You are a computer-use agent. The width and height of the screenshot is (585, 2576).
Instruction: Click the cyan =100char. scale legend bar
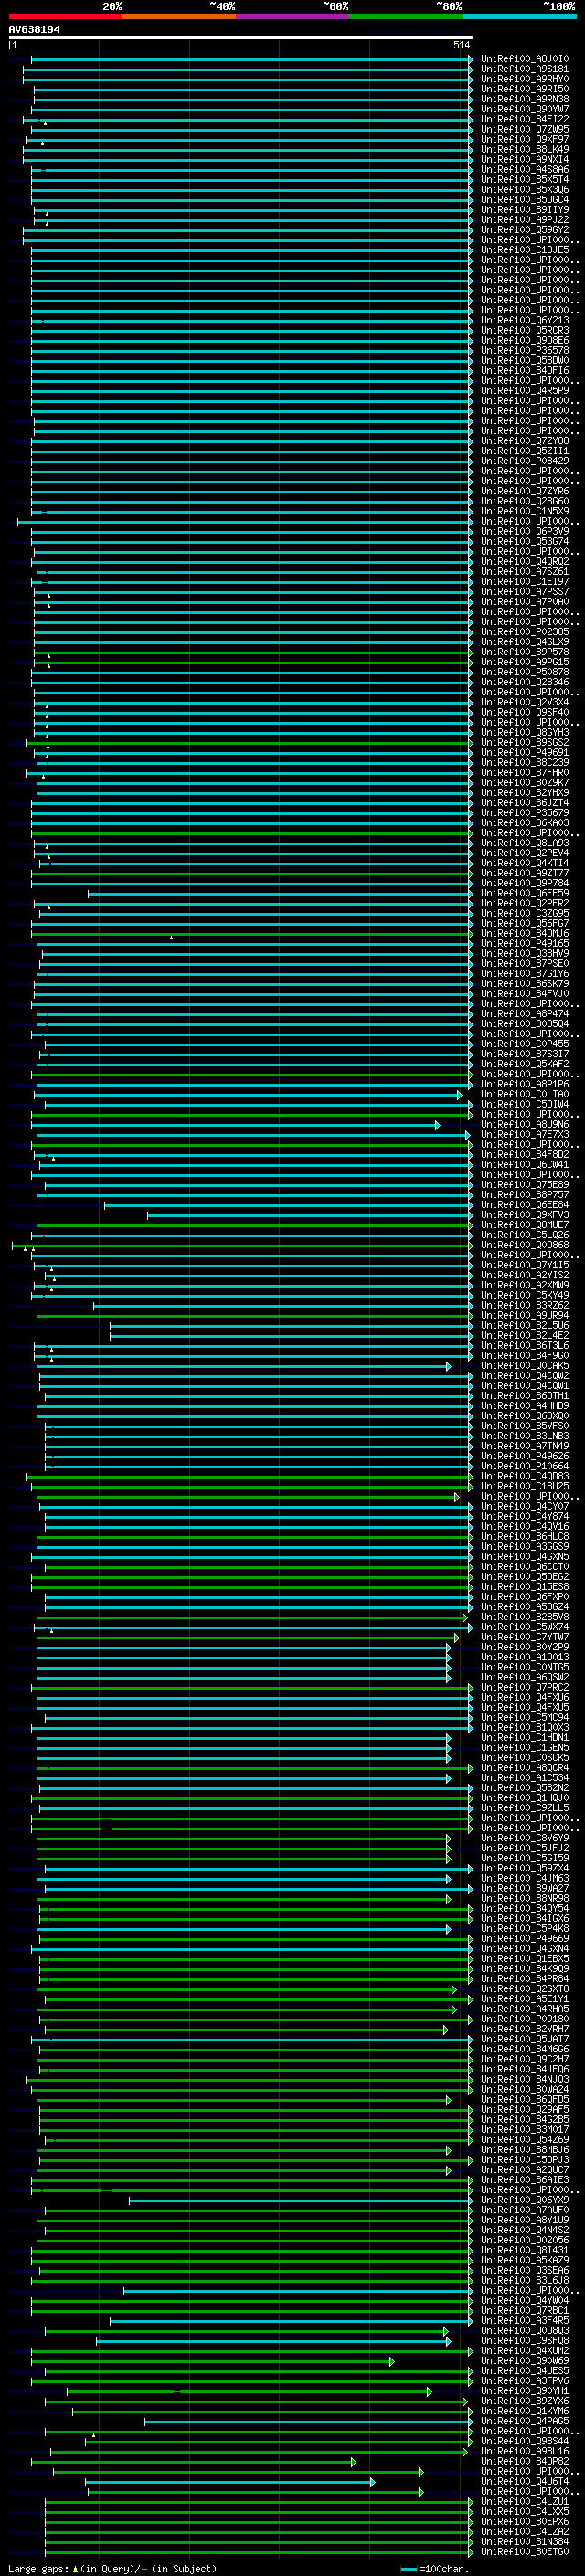pyautogui.click(x=409, y=2569)
